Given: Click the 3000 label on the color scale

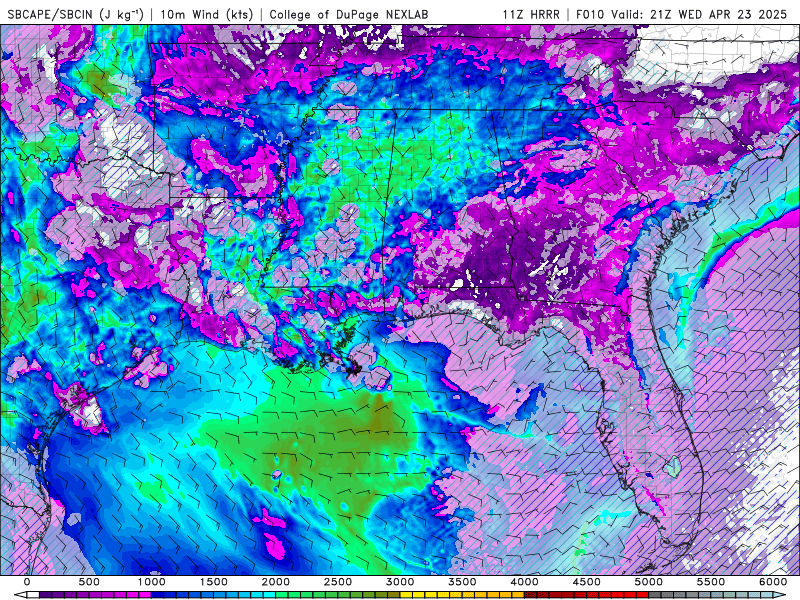Looking at the screenshot, I should [x=400, y=582].
